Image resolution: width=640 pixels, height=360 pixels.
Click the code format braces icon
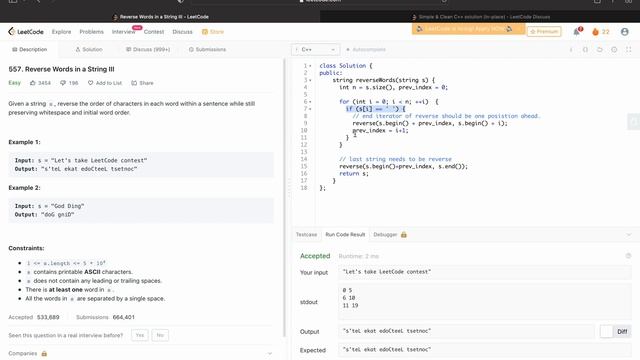tap(585, 49)
